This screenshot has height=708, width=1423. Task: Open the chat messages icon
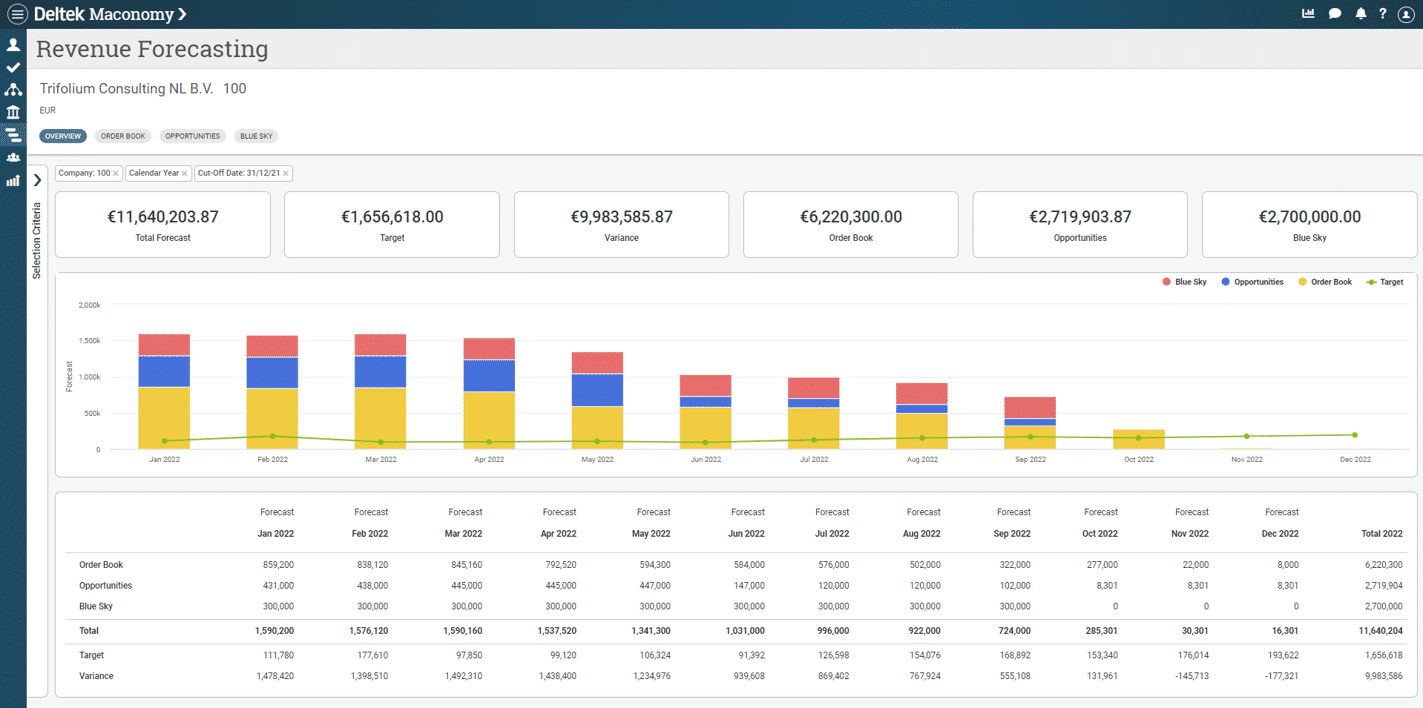tap(1335, 14)
